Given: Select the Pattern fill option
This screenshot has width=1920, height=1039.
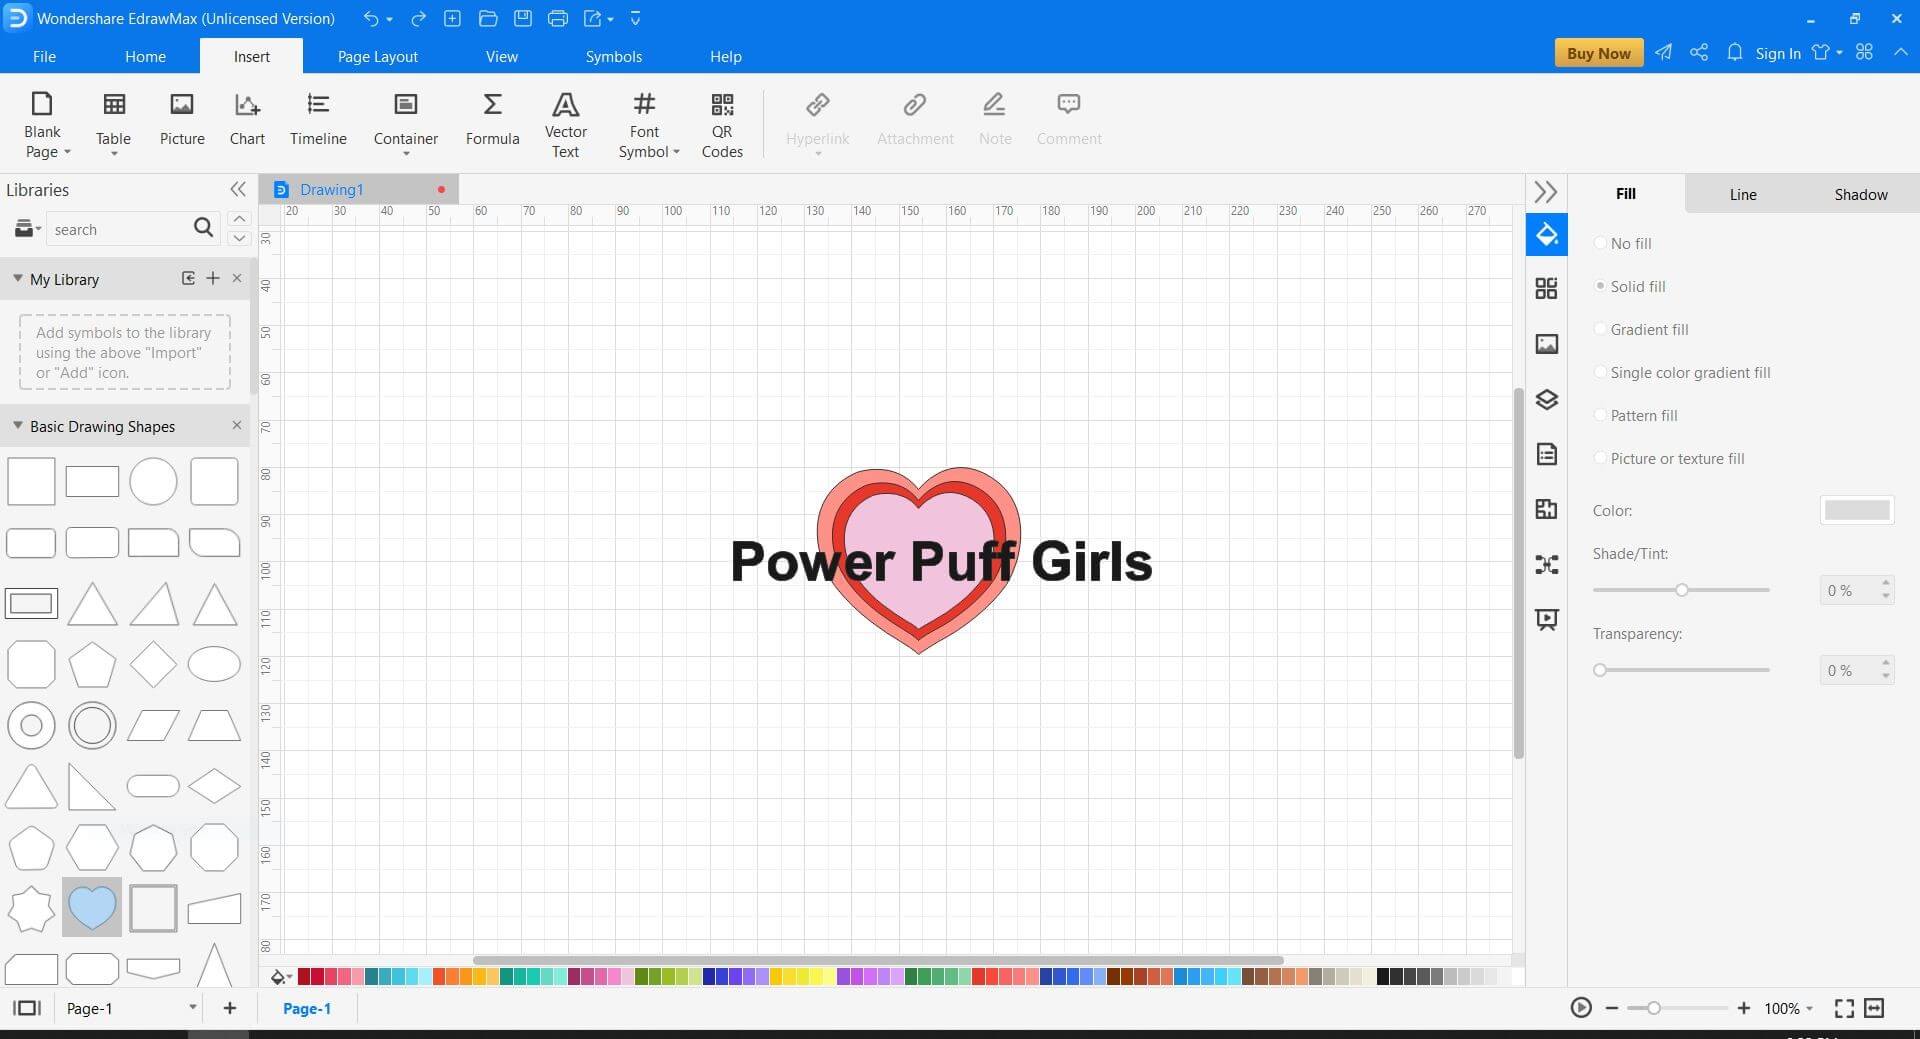Looking at the screenshot, I should (x=1636, y=415).
